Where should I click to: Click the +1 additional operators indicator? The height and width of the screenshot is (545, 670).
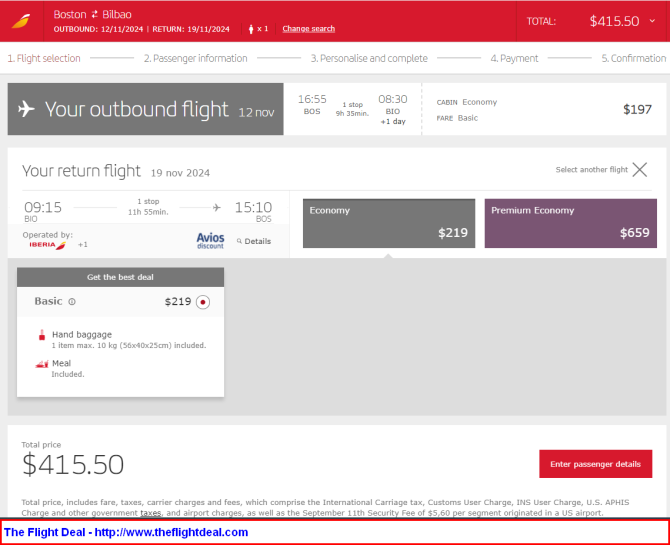pos(82,245)
